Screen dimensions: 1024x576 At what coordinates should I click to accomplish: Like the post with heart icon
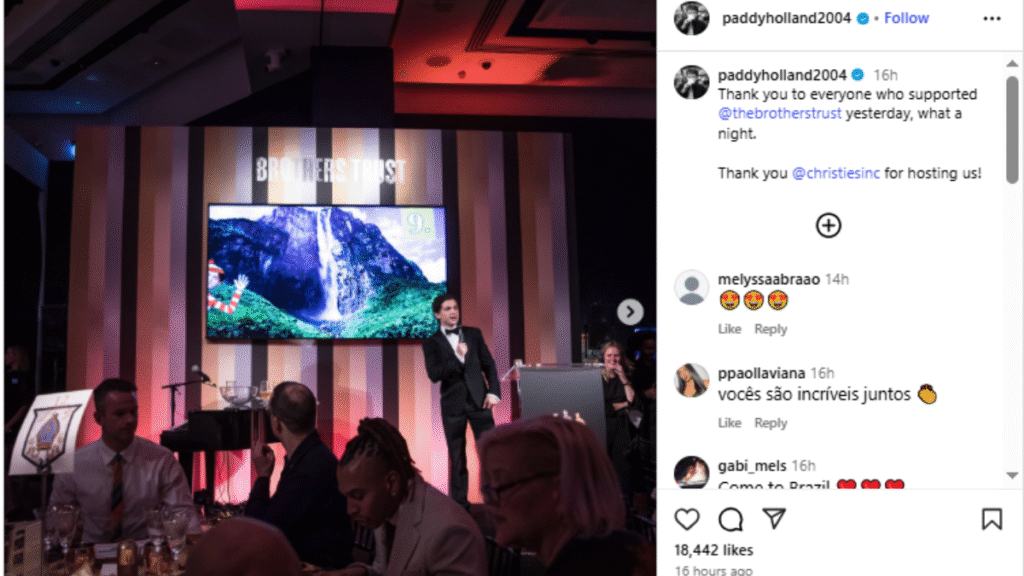(686, 519)
